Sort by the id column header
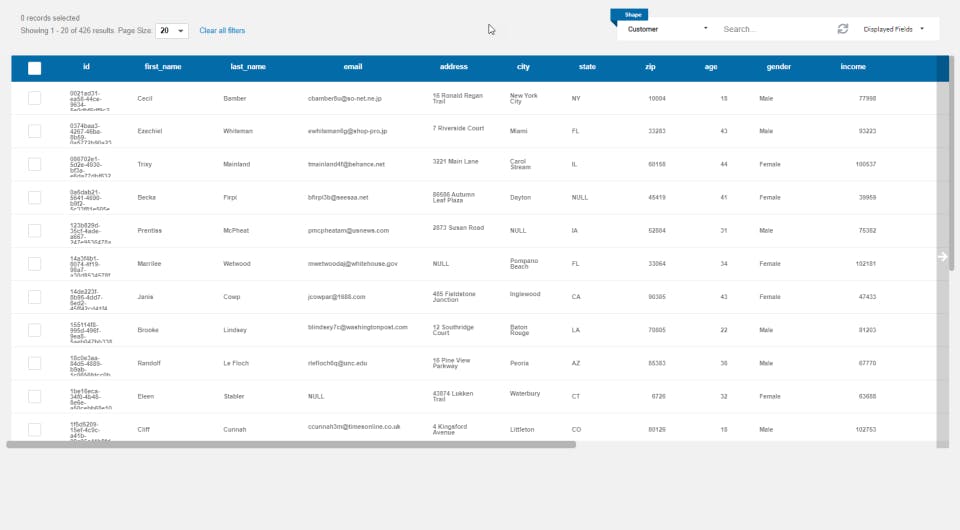 (86, 67)
